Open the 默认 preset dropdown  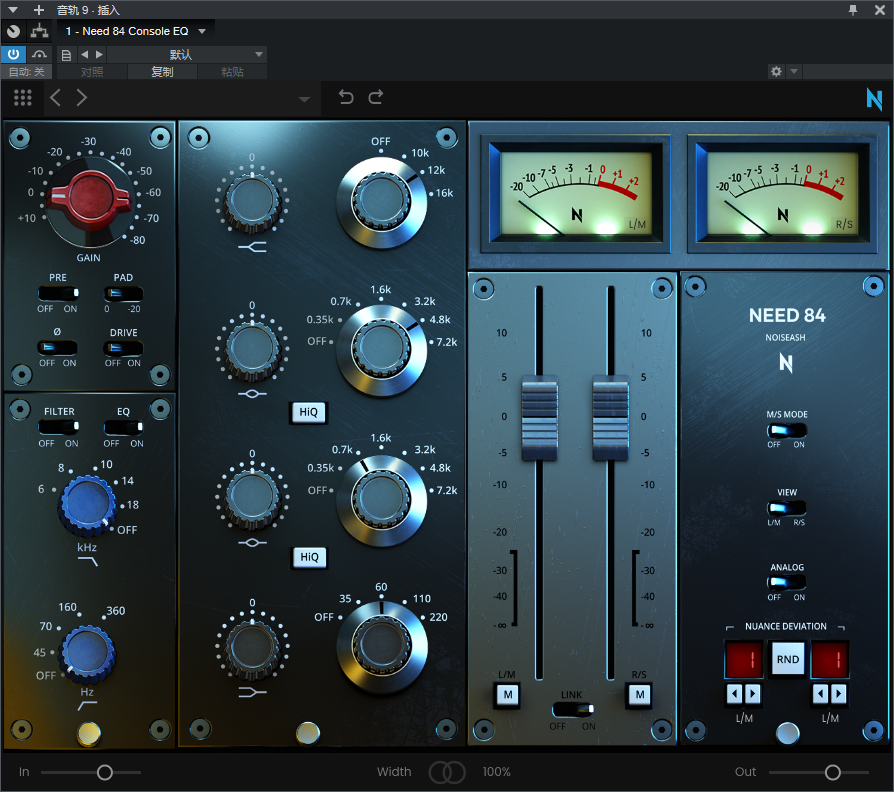point(186,55)
